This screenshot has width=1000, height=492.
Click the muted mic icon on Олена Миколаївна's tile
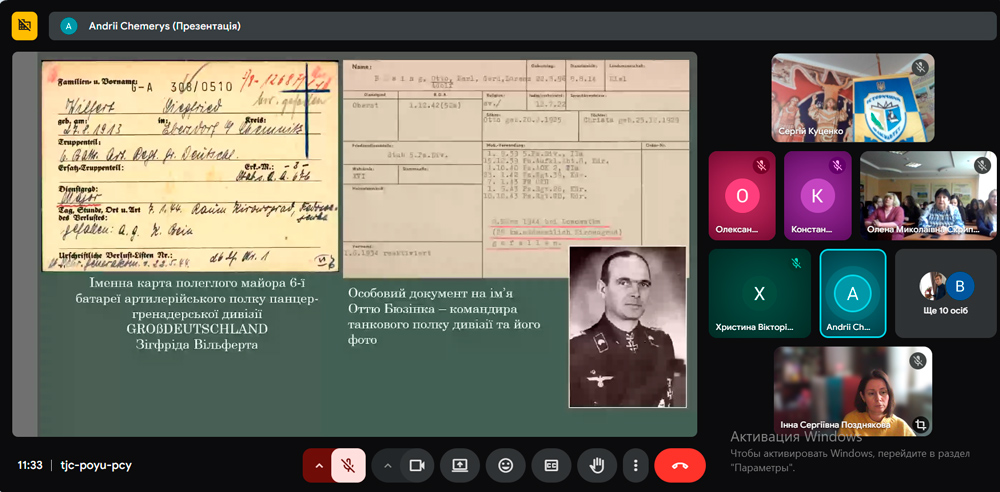pos(982,165)
